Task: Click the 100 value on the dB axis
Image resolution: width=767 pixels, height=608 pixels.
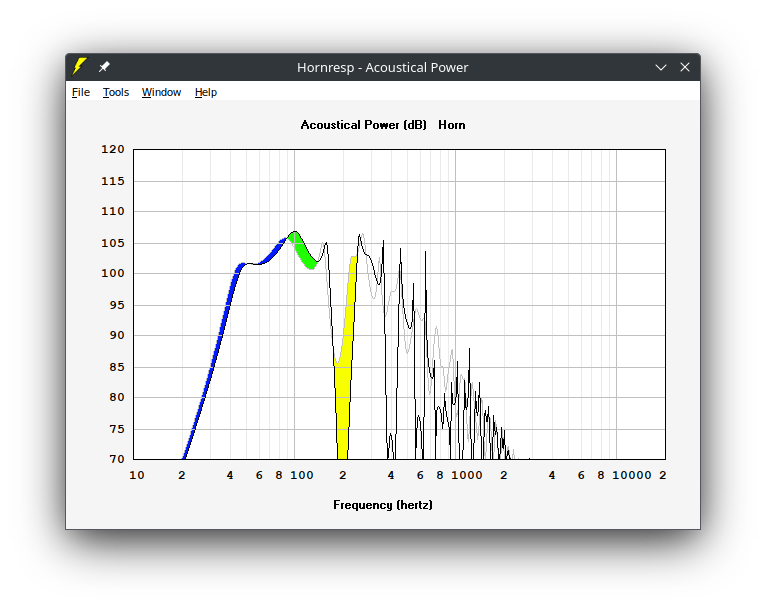Action: pyautogui.click(x=113, y=273)
